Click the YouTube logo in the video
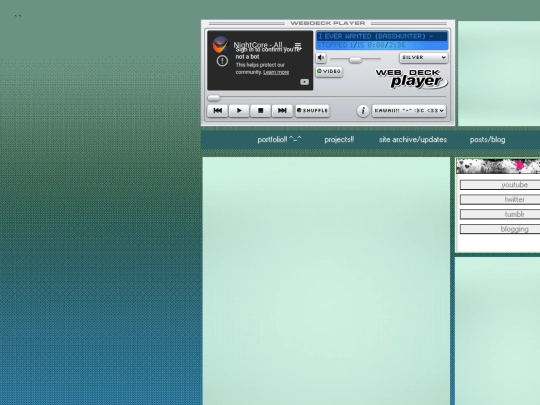540x405 pixels. click(304, 82)
